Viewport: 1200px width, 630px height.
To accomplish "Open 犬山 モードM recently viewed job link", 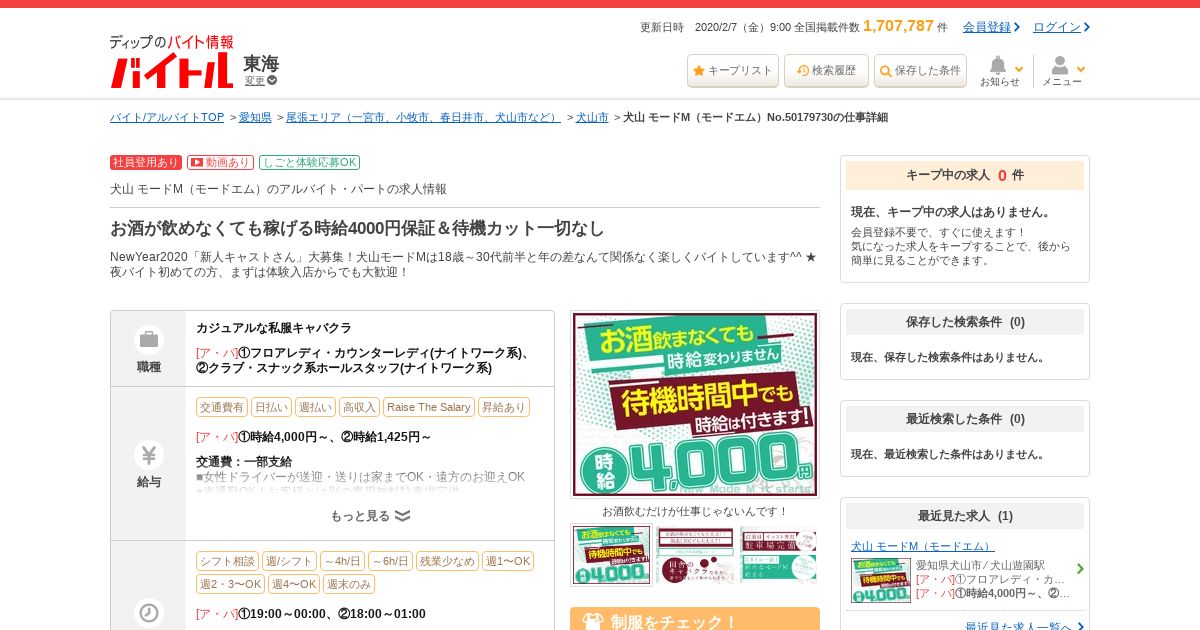I will [x=923, y=546].
